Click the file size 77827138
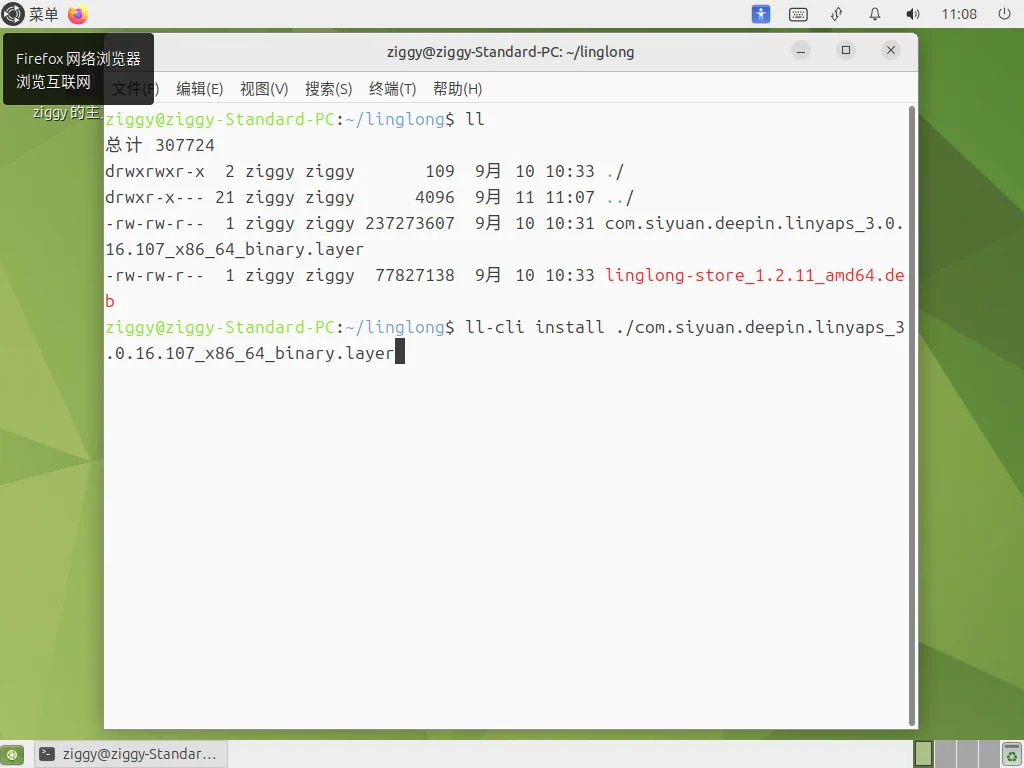 click(x=415, y=276)
